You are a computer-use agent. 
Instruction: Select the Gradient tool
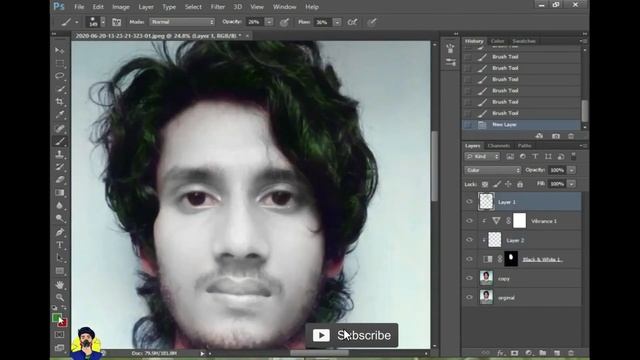(60, 193)
